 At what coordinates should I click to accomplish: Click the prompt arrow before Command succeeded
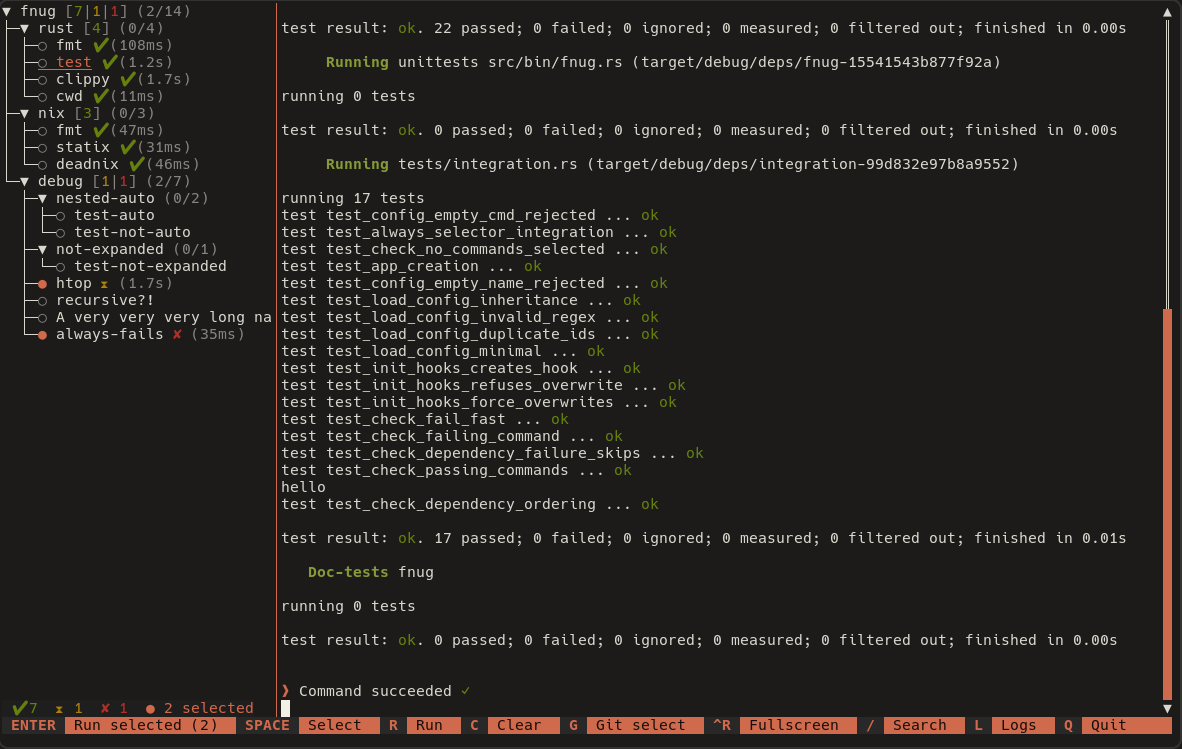[x=286, y=691]
